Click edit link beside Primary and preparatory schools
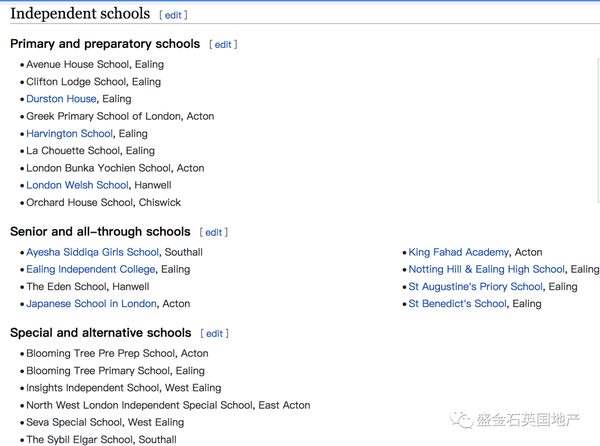 tap(223, 45)
